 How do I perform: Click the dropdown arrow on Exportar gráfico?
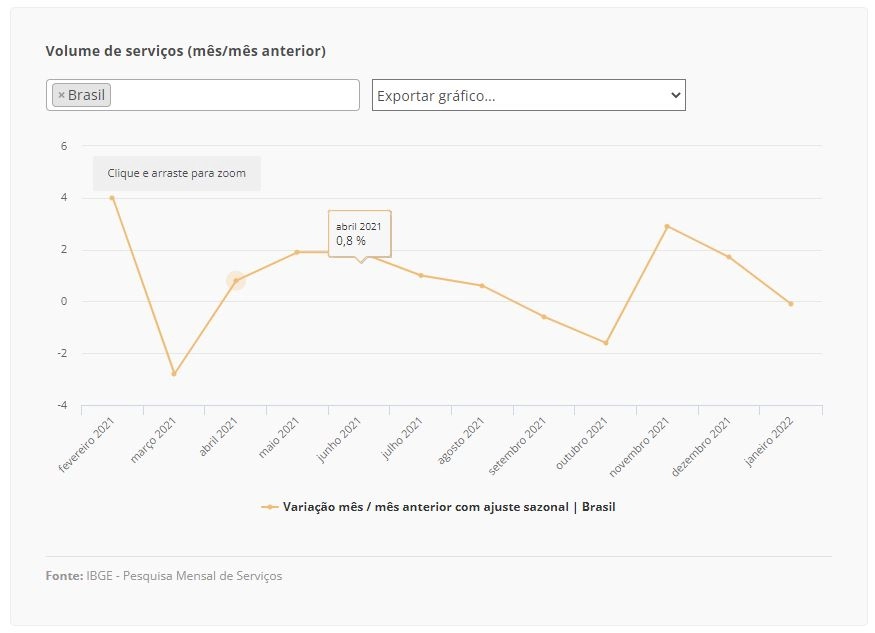pos(675,95)
